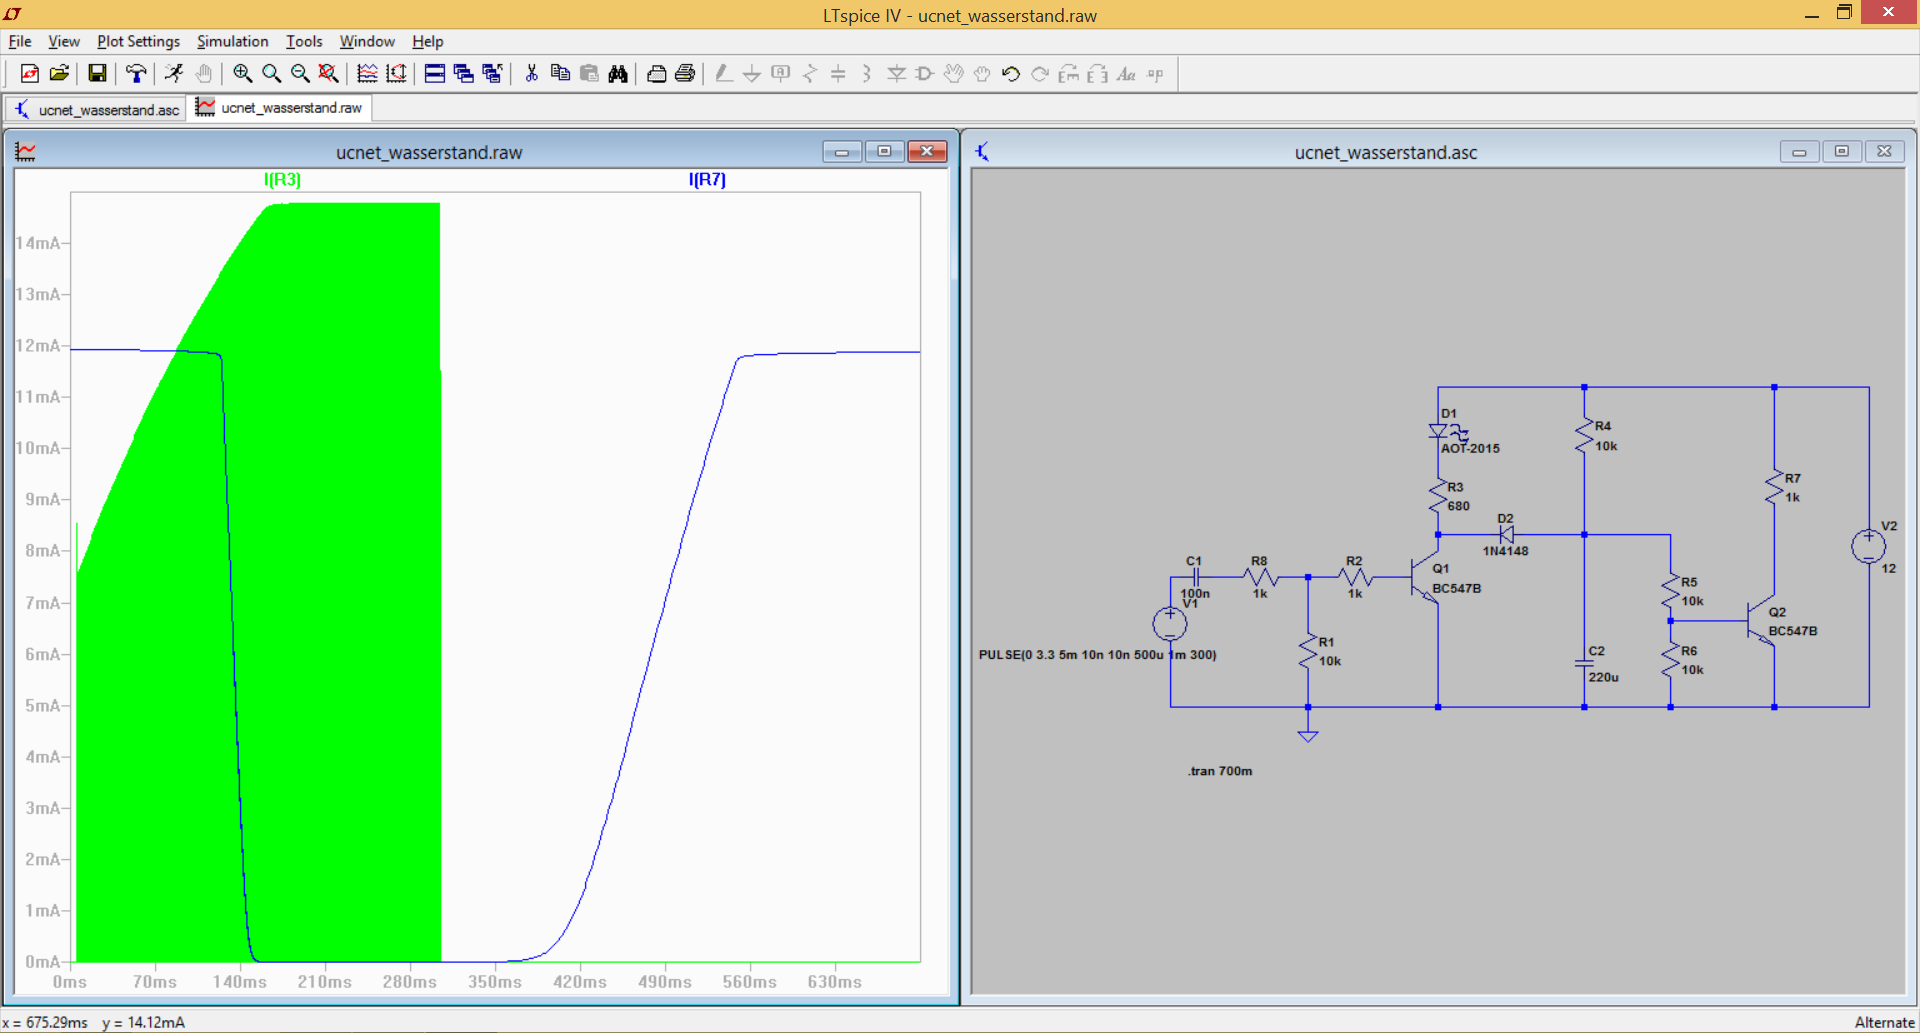Viewport: 1920px width, 1033px height.
Task: Select the Inductor tool icon
Action: pos(867,73)
